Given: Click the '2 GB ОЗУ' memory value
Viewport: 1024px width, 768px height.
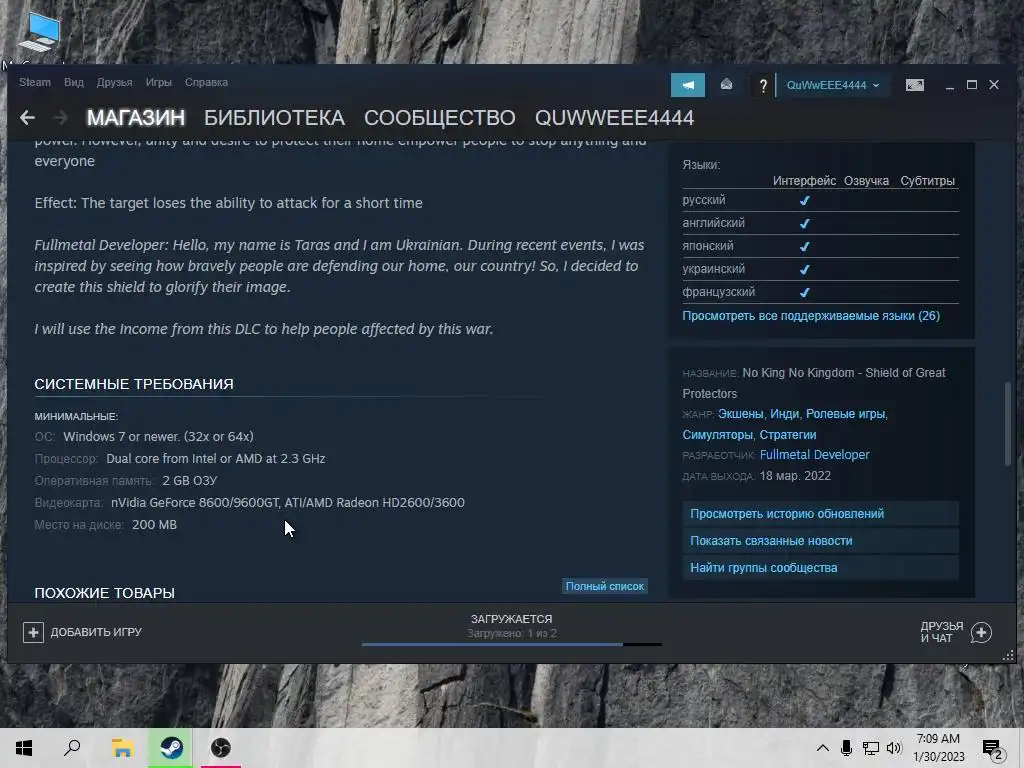Looking at the screenshot, I should (x=189, y=481).
